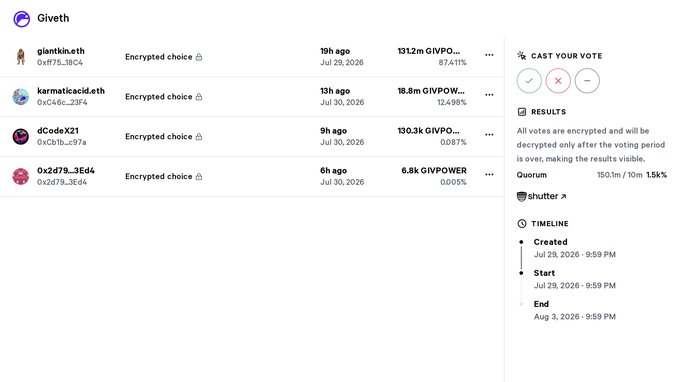The width and height of the screenshot is (680, 382).
Task: Click 'Encrypted choice' for karmaticacid.eth
Action: [x=159, y=97]
